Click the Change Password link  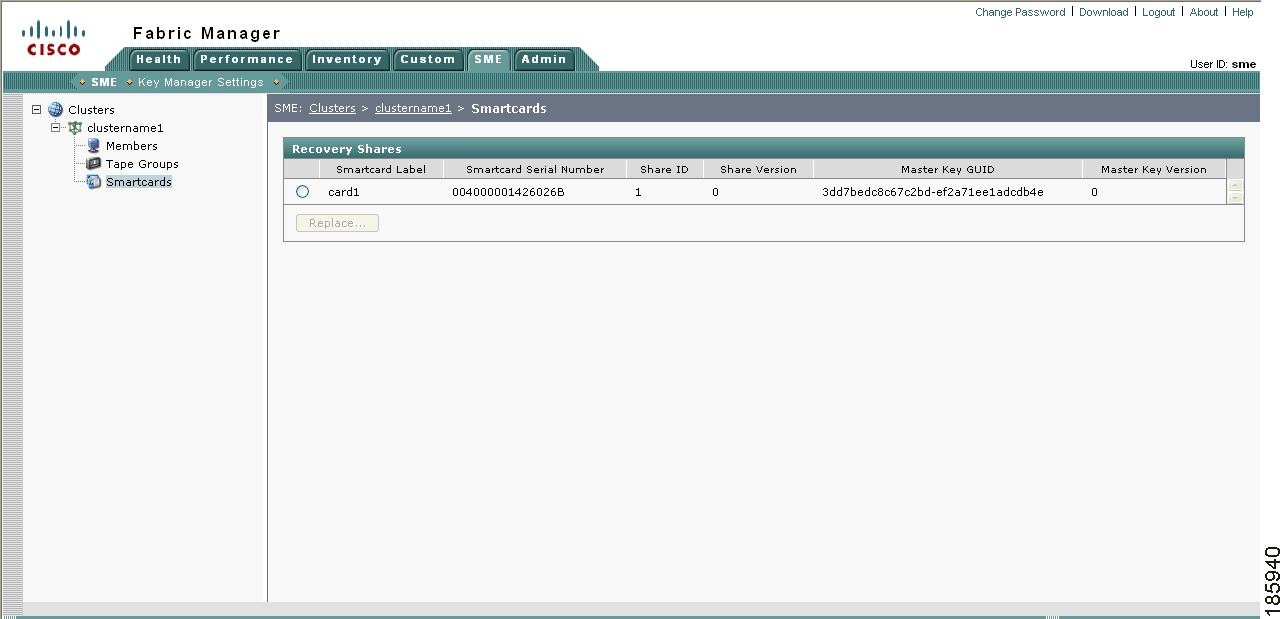coord(1020,13)
